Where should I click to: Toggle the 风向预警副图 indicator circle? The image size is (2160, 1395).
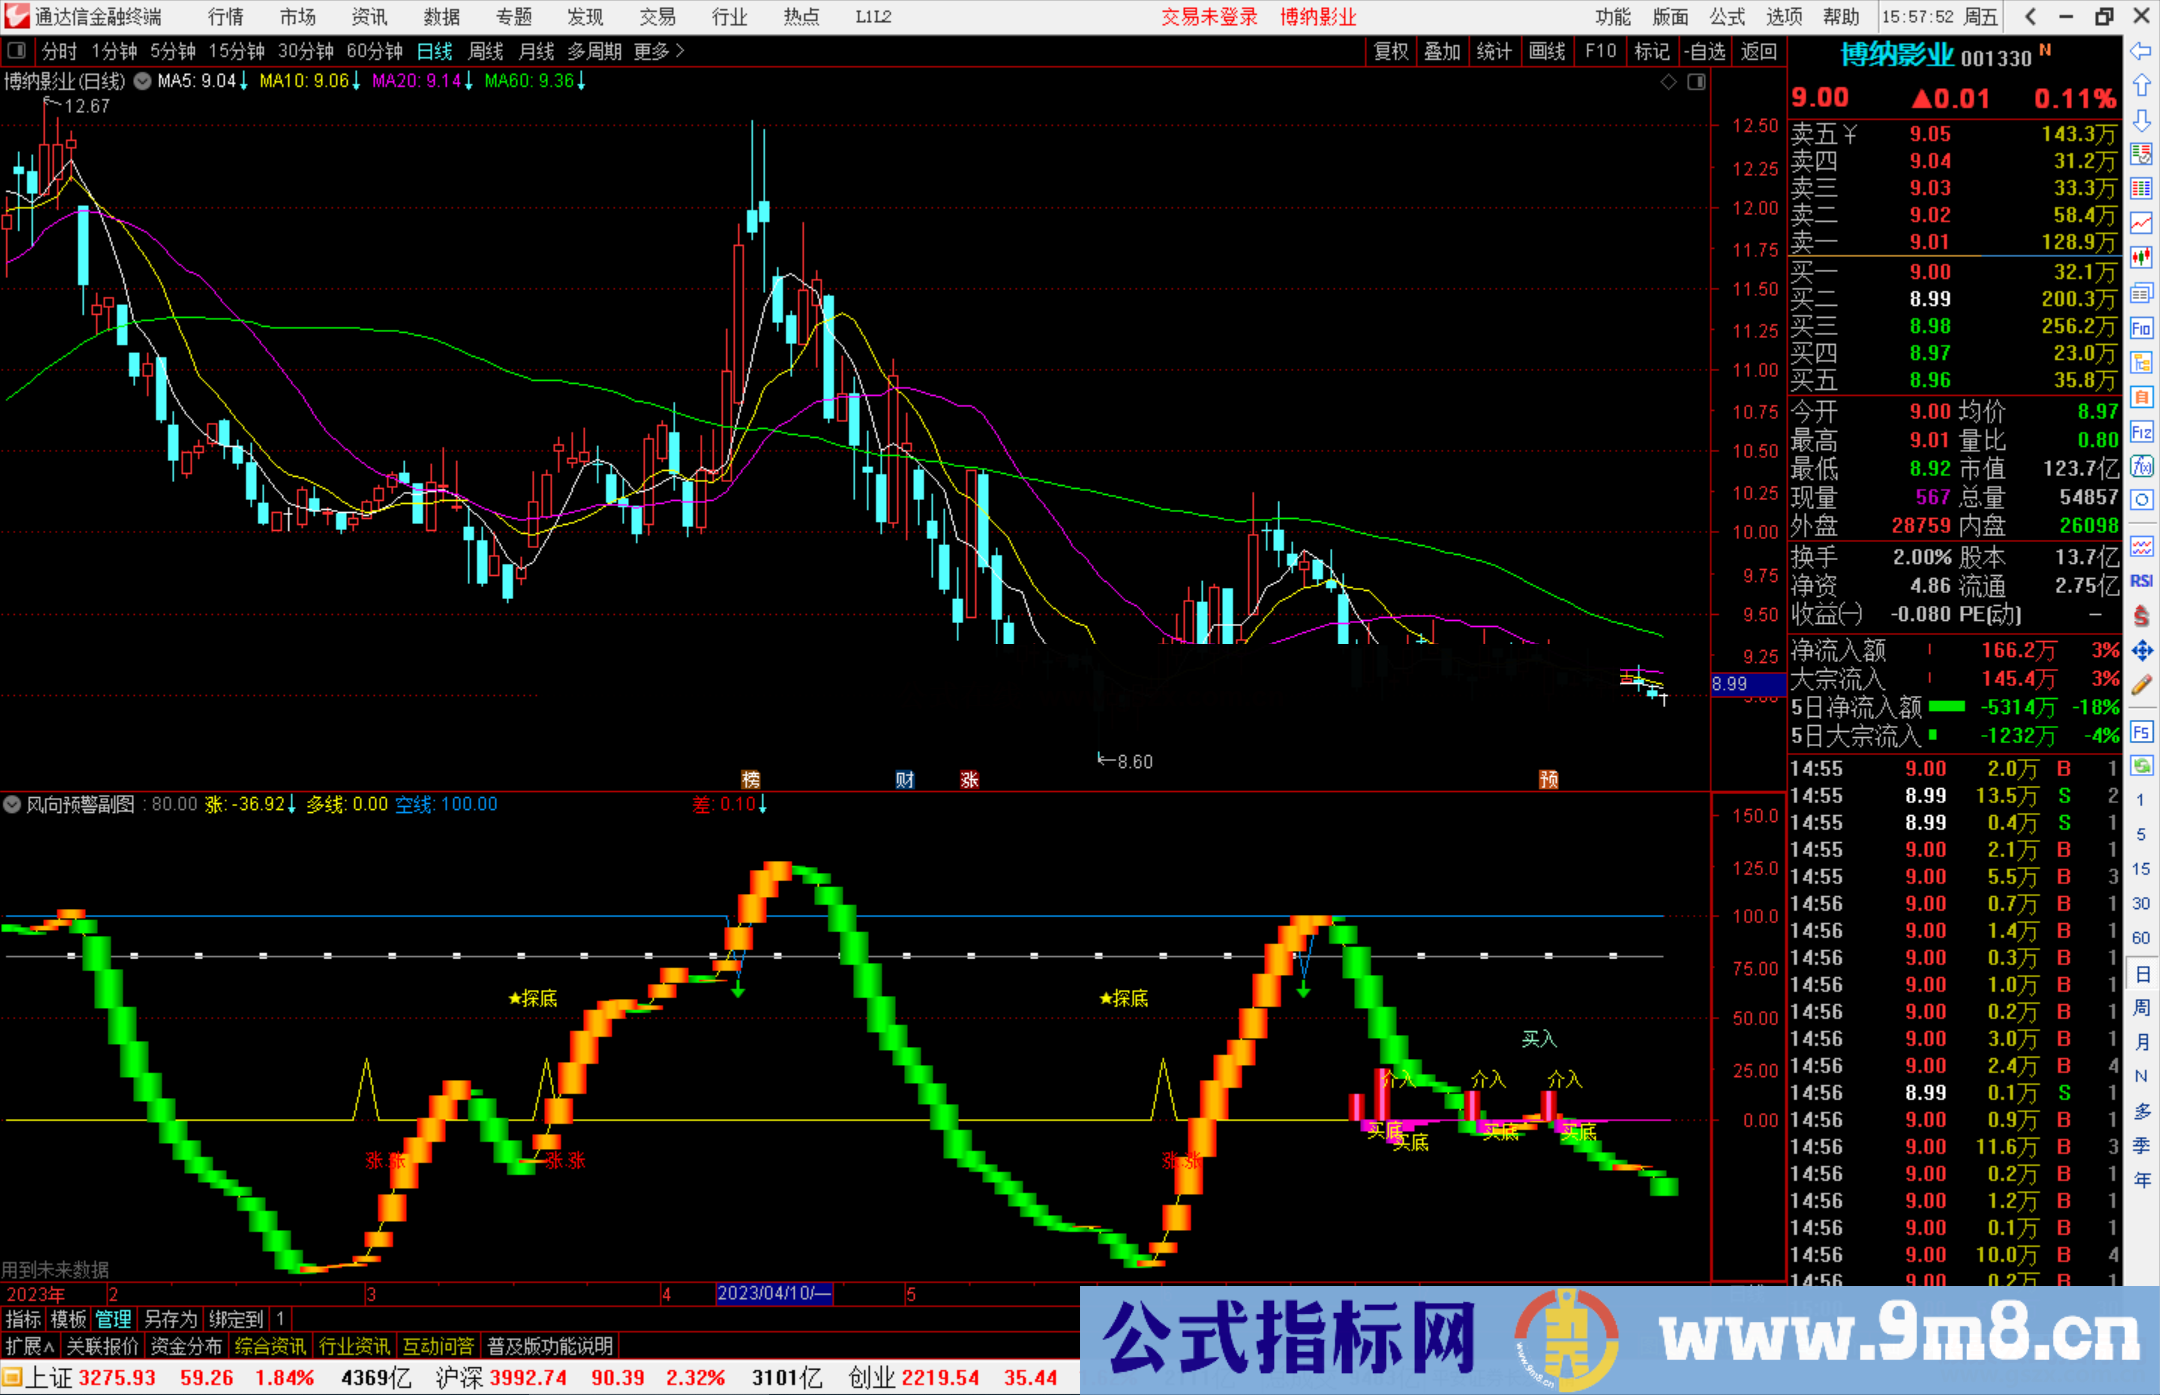pyautogui.click(x=12, y=805)
